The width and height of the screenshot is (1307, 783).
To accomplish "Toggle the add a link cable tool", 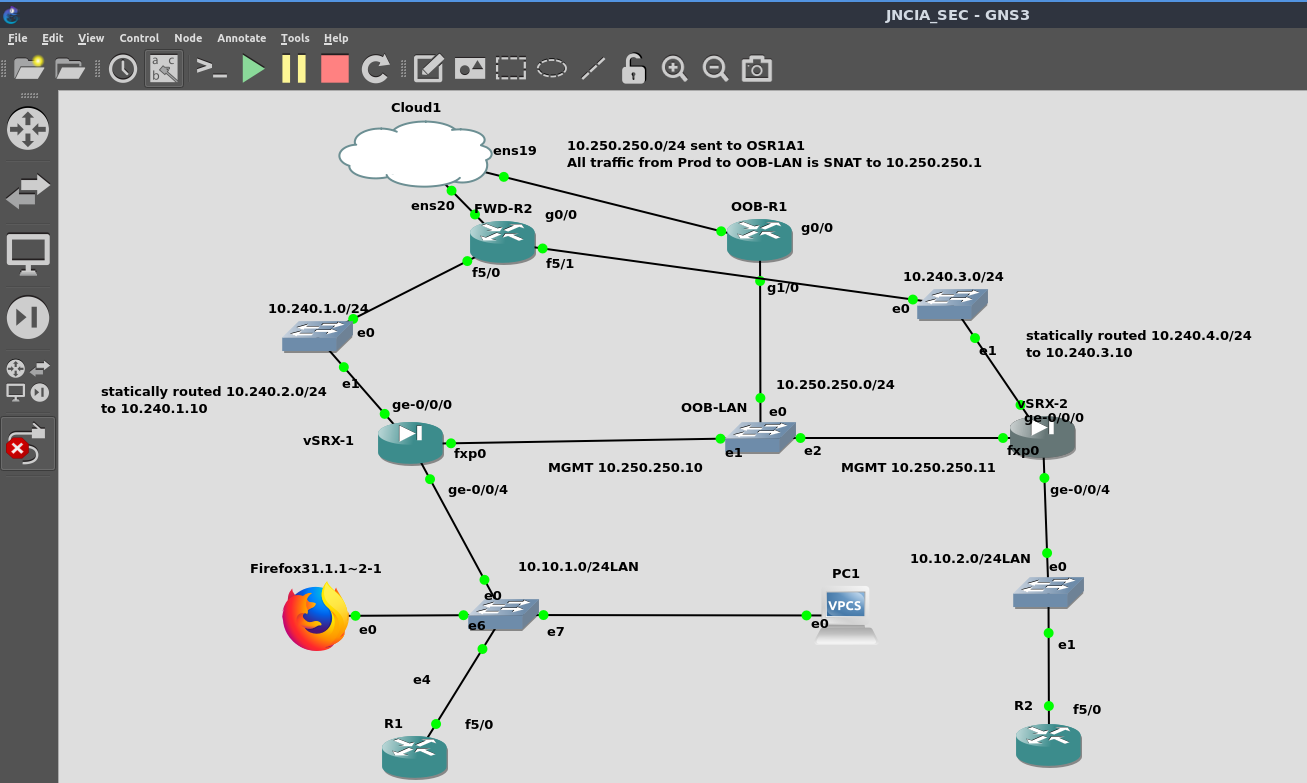I will pos(28,443).
